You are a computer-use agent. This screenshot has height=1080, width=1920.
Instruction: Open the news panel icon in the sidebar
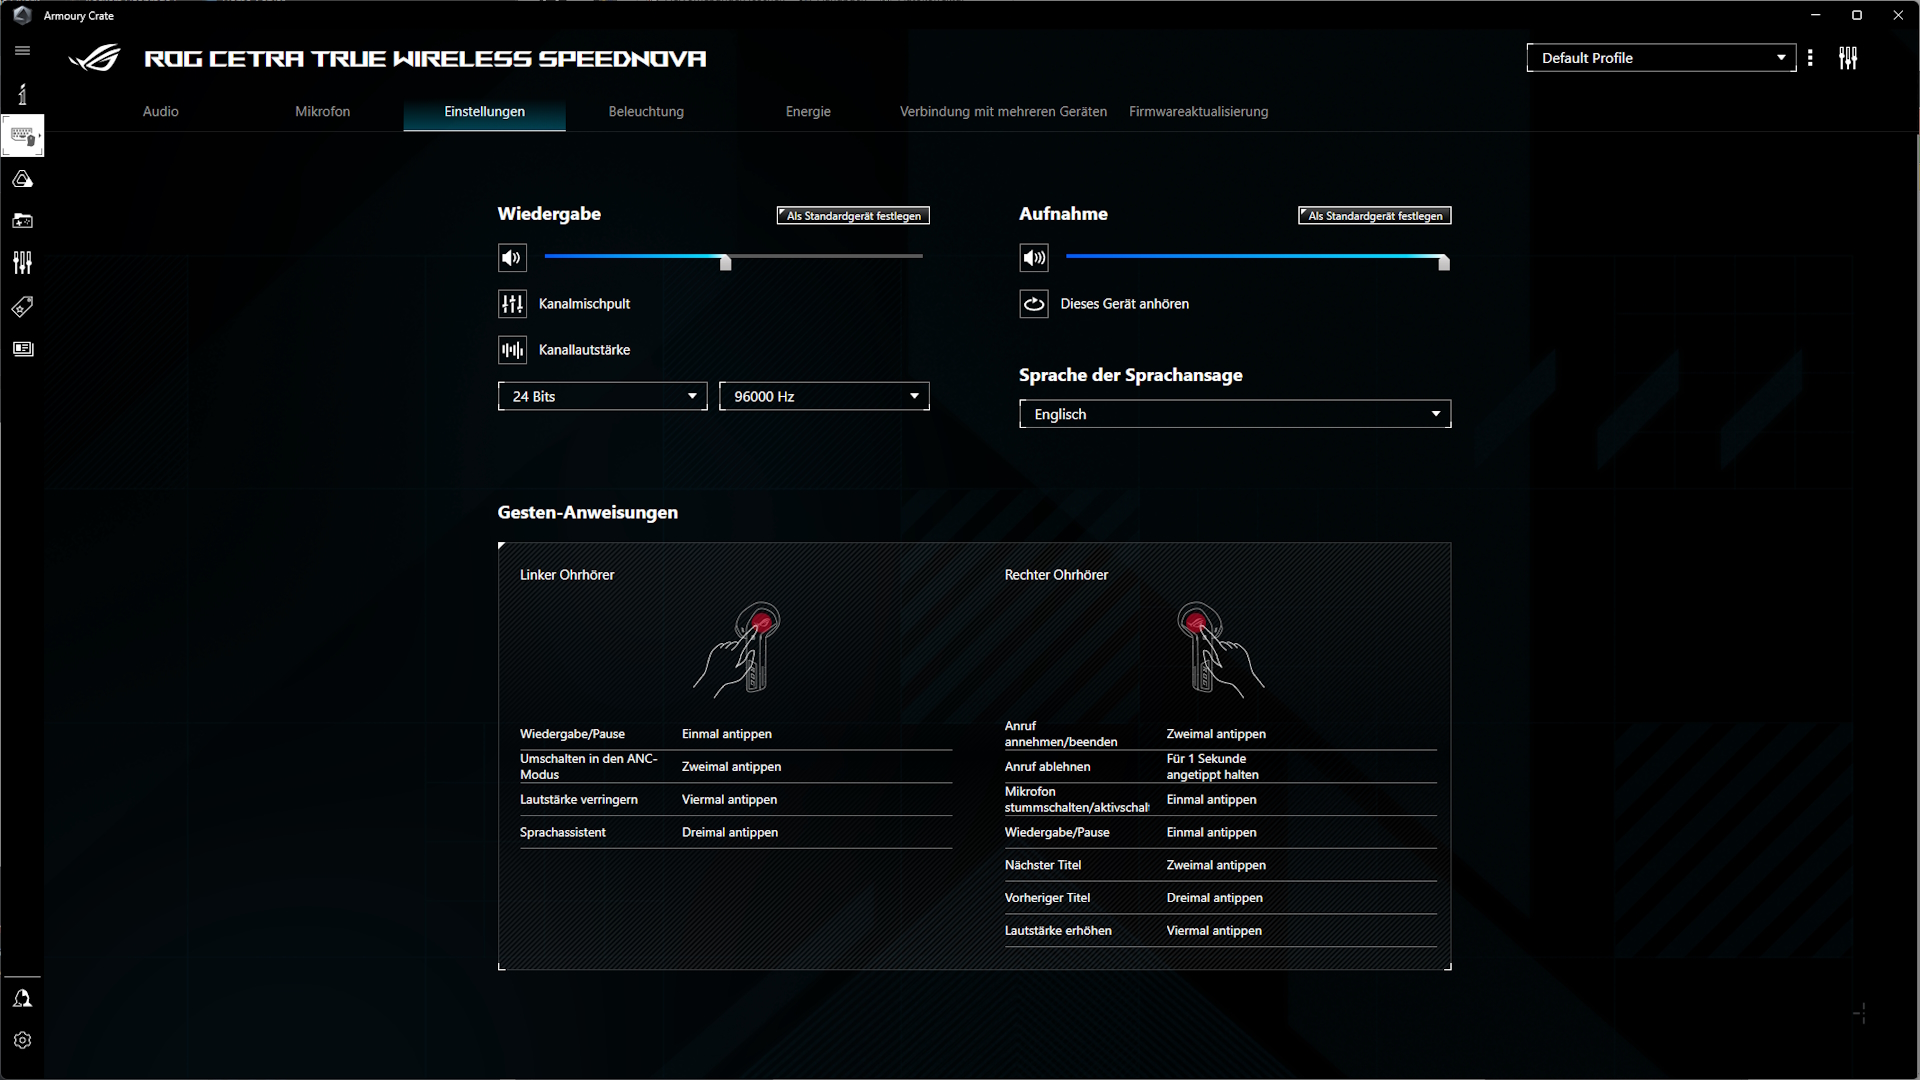tap(22, 348)
